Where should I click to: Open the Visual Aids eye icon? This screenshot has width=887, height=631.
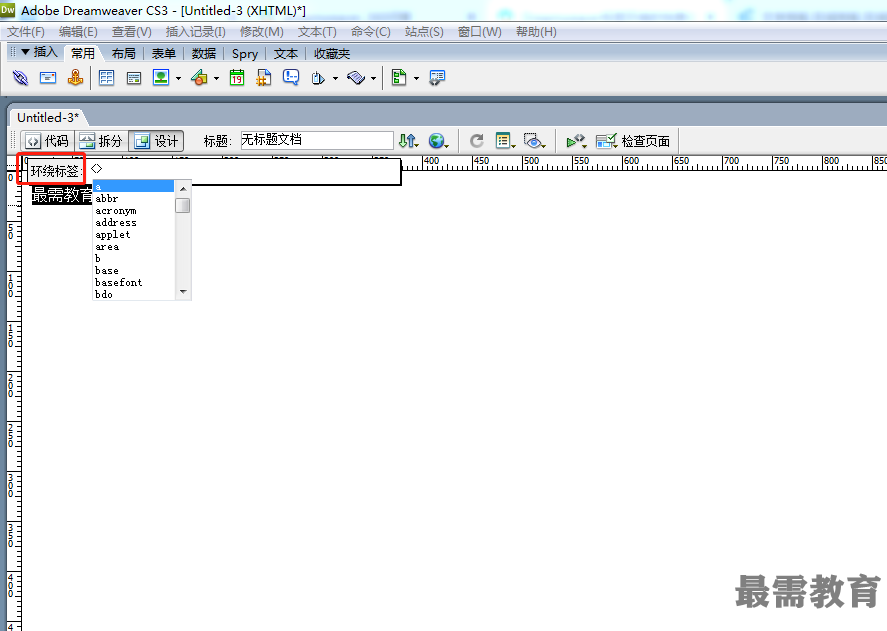pyautogui.click(x=534, y=141)
